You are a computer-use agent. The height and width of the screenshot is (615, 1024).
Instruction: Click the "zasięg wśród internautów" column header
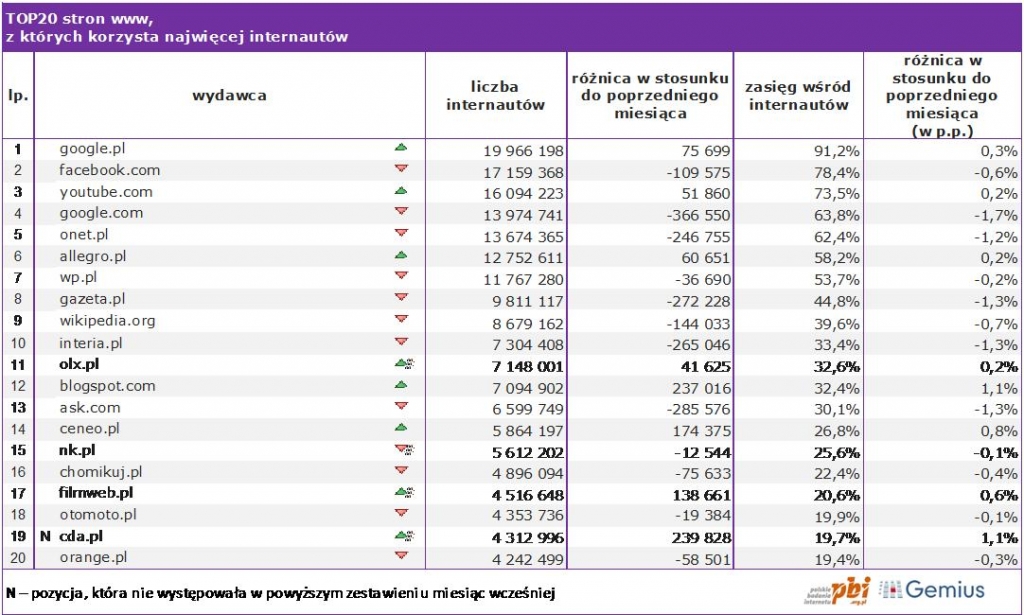798,95
